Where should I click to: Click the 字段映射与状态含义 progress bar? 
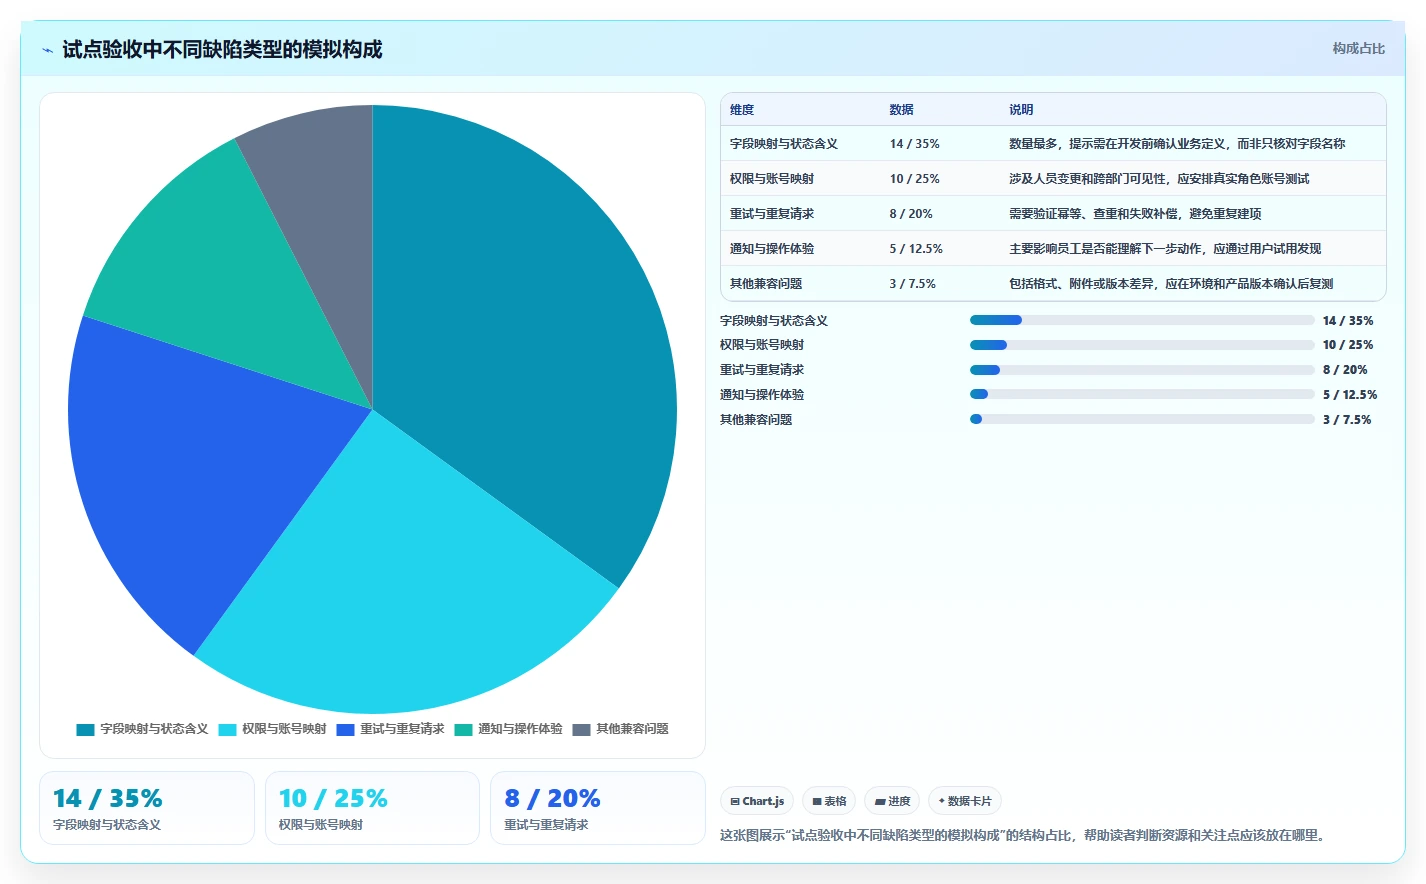[x=1142, y=320]
